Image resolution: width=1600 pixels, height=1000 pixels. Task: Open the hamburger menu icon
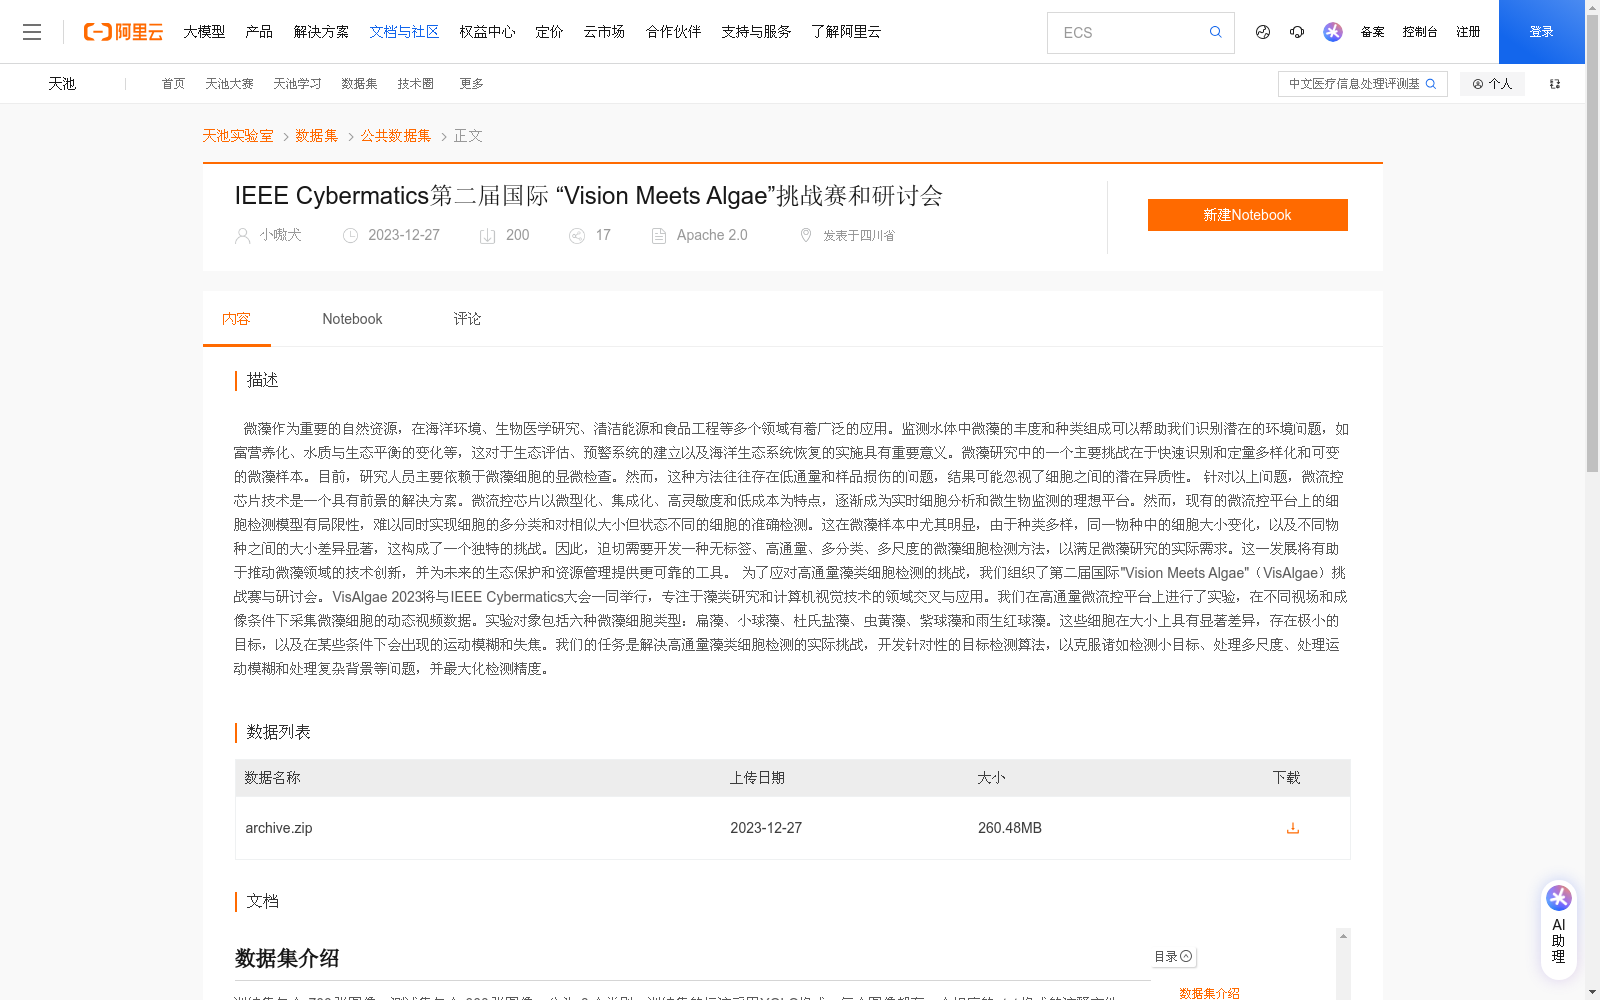tap(32, 32)
